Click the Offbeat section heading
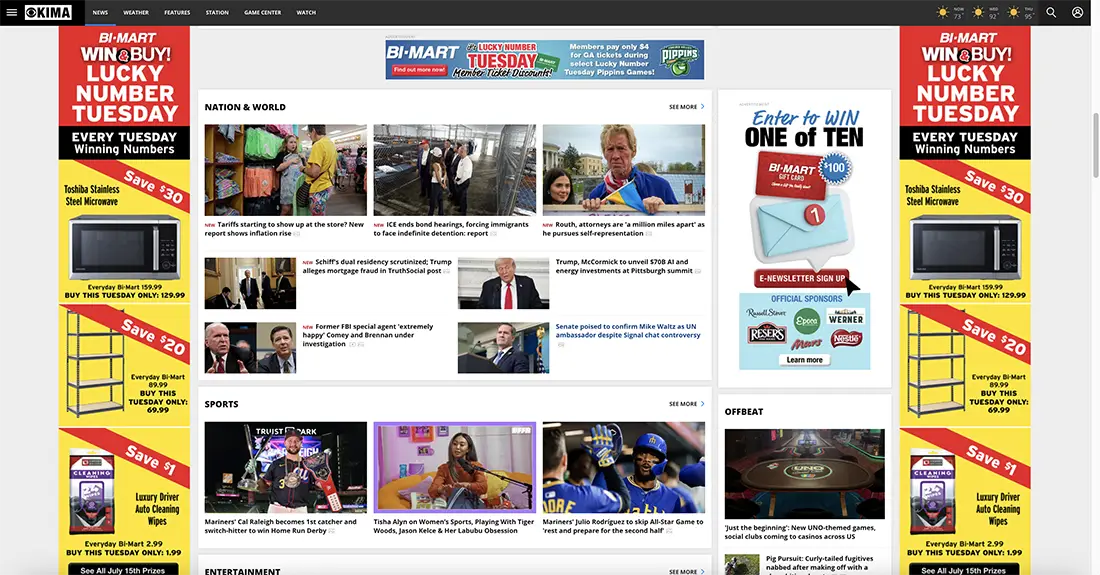Image resolution: width=1100 pixels, height=575 pixels. [x=744, y=412]
